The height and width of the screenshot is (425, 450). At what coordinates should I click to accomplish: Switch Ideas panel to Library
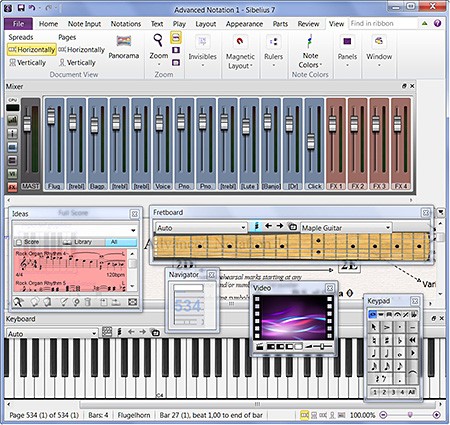[78, 242]
